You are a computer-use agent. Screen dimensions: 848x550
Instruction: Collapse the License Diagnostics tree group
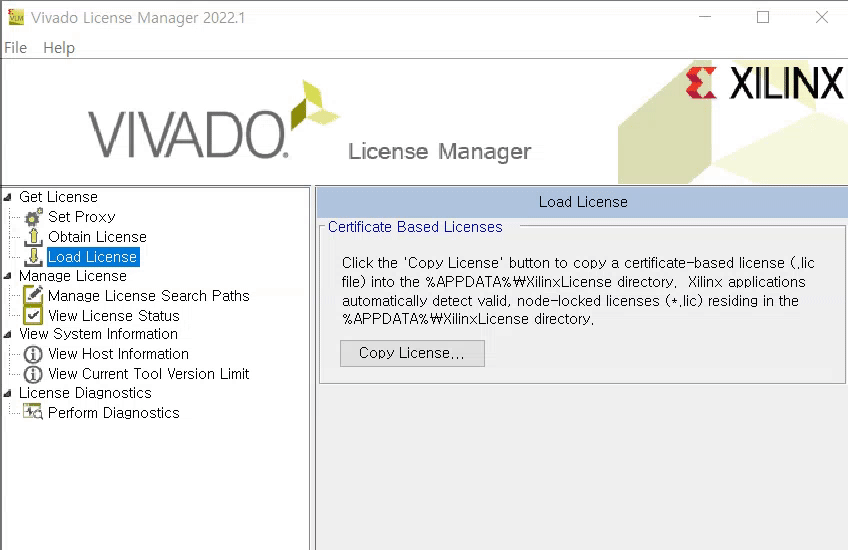click(x=8, y=393)
